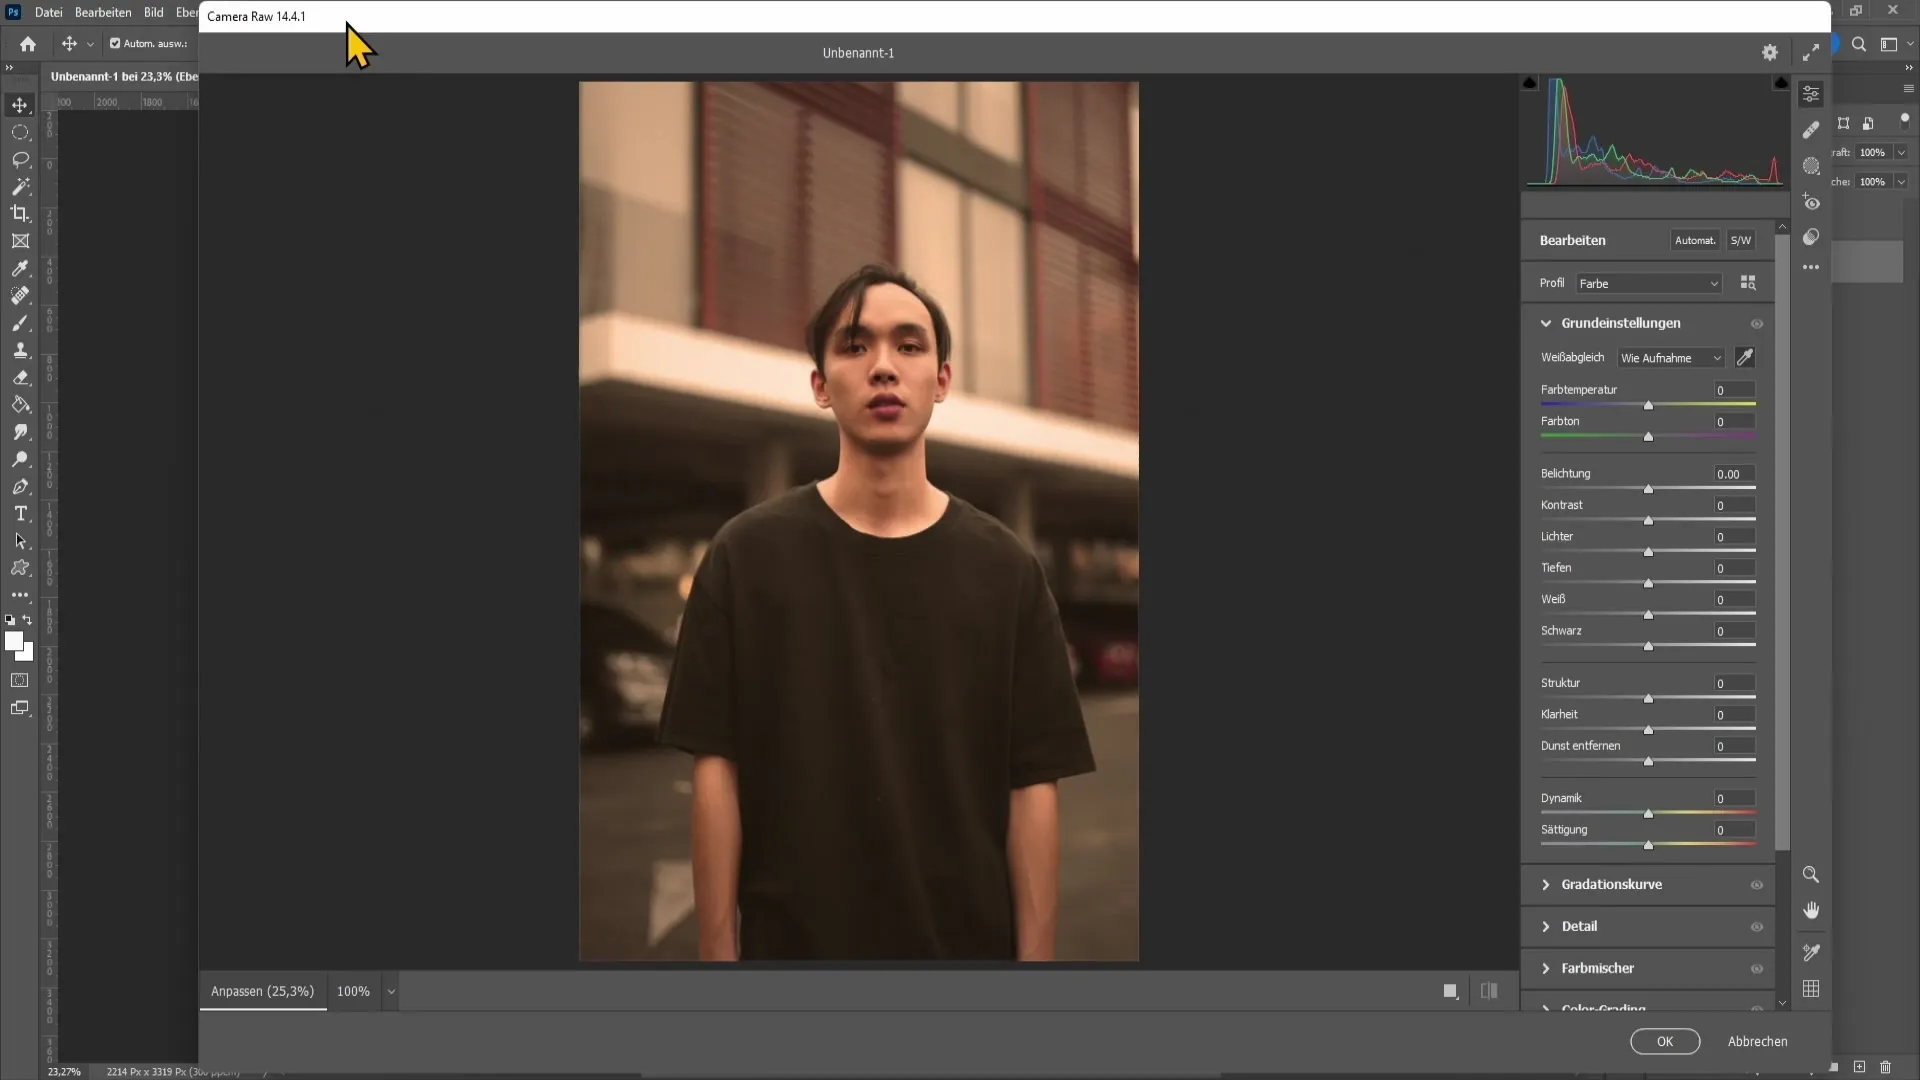
Task: Select the Magic Wand tool
Action: click(x=20, y=186)
